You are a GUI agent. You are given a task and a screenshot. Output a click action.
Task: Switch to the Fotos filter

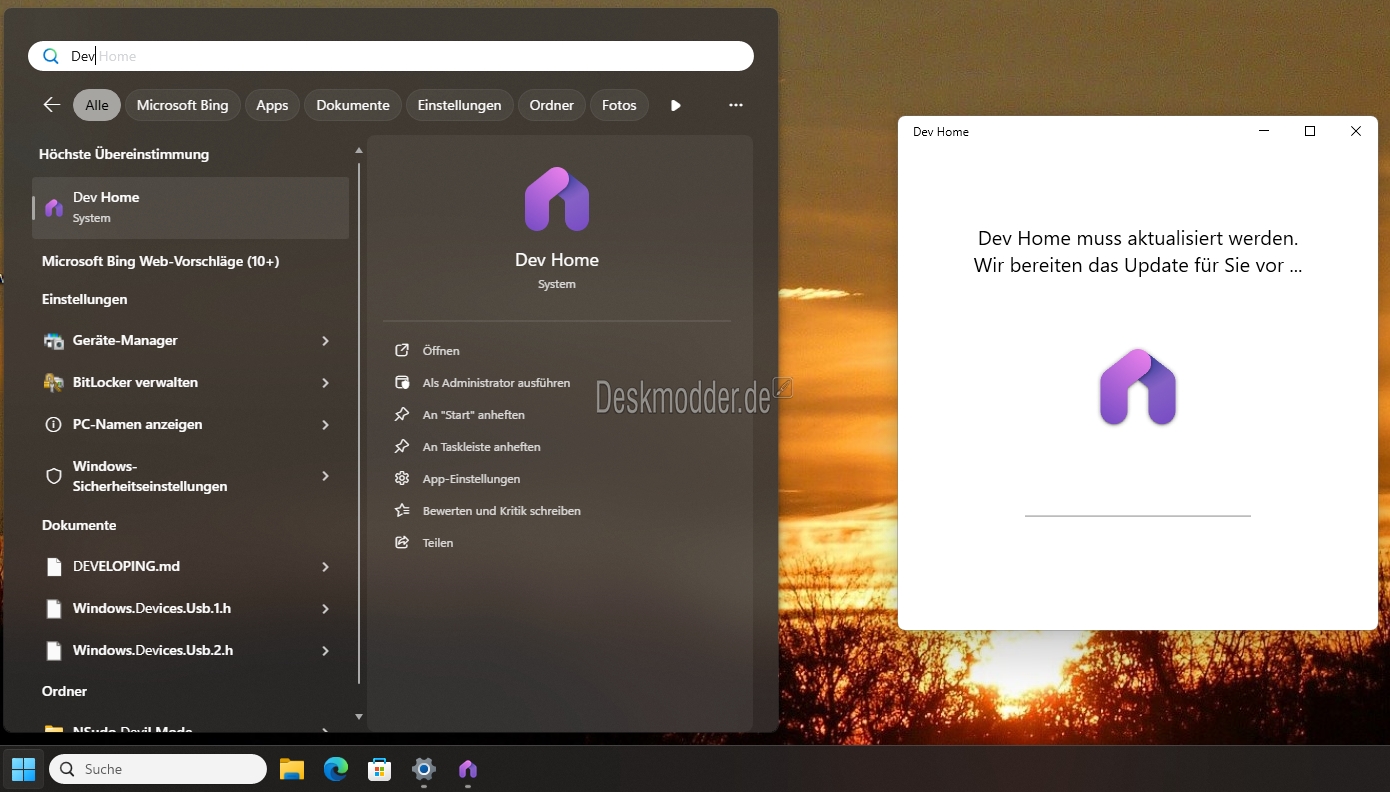(619, 105)
